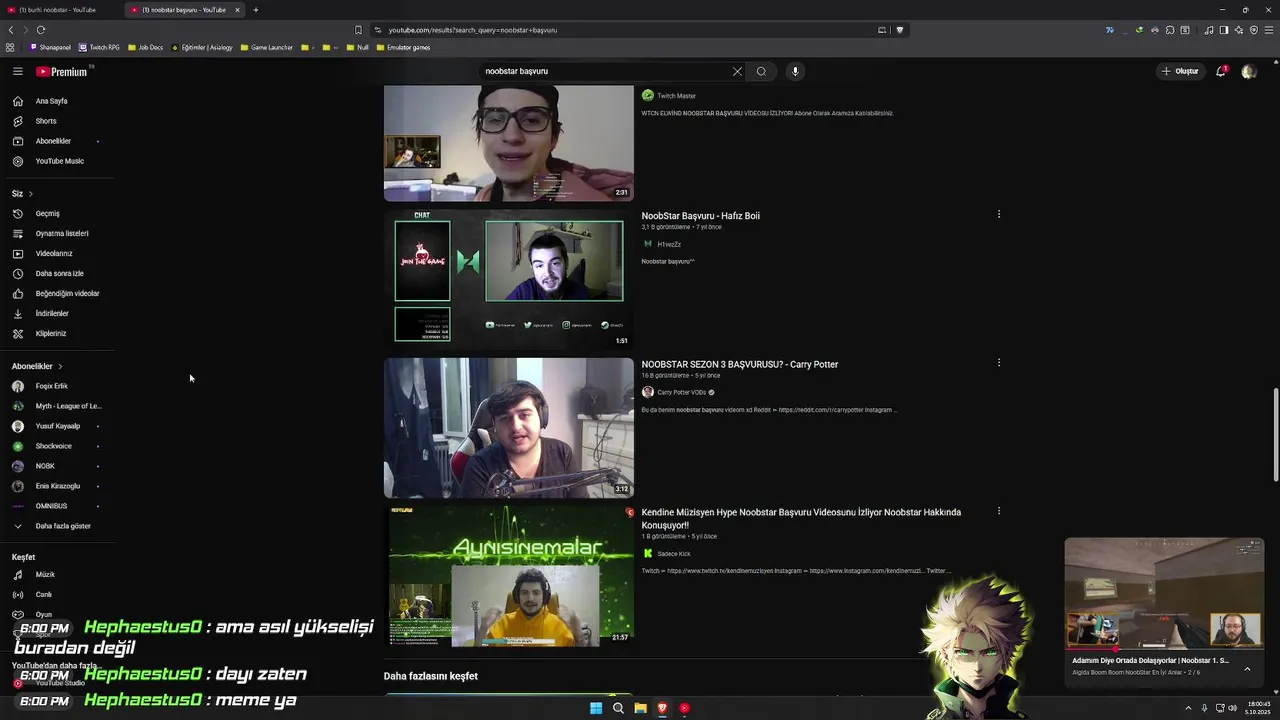Expand the Siz section chevron

pos(30,193)
